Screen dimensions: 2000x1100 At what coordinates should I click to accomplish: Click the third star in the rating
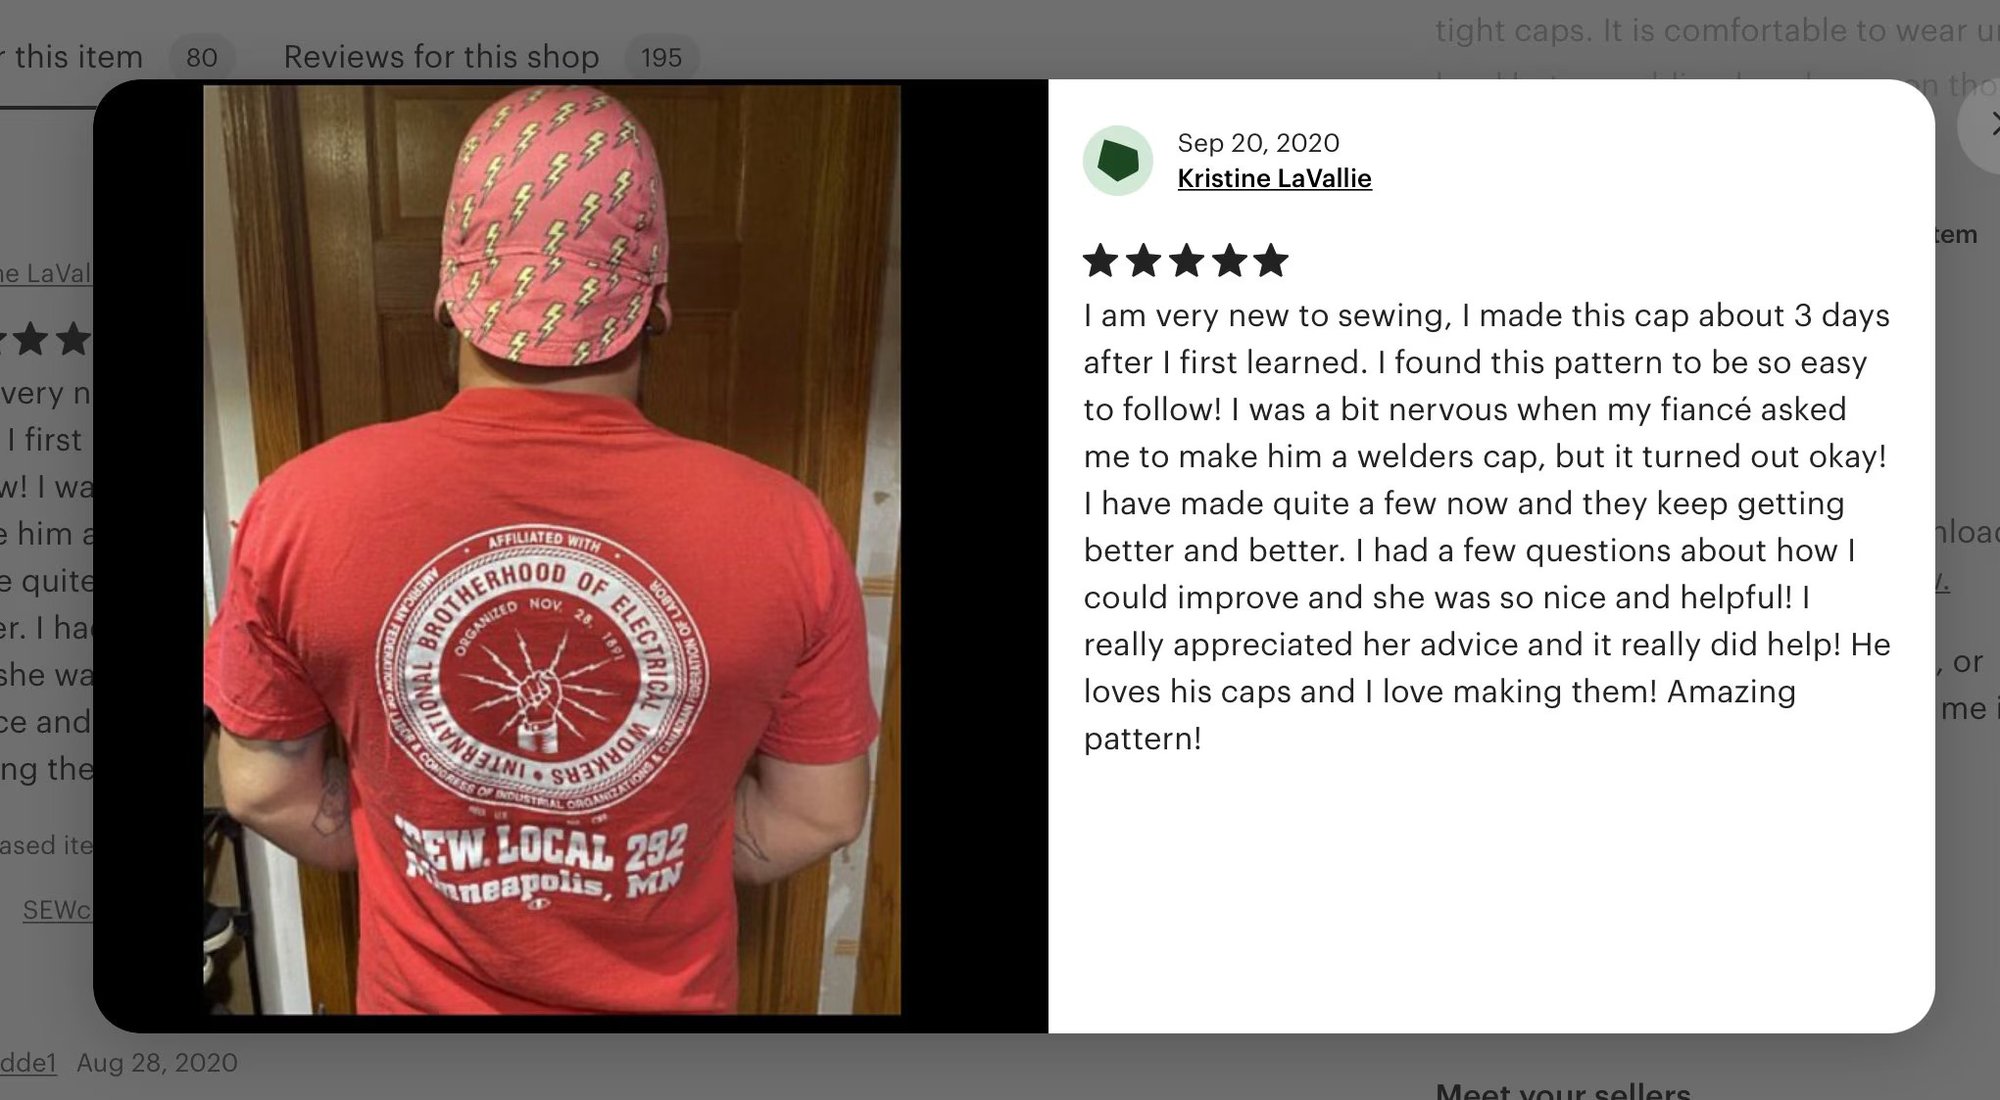pyautogui.click(x=1186, y=260)
